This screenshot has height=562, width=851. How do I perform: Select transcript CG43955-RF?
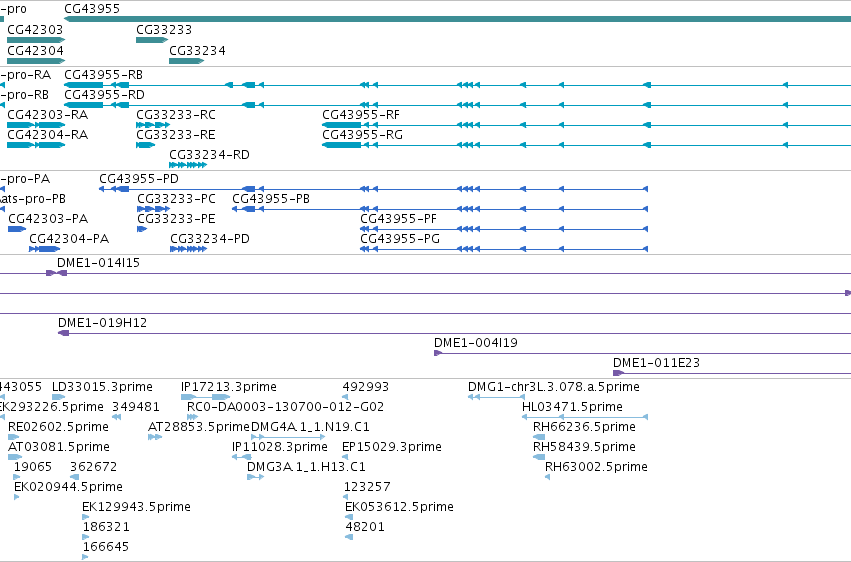[x=587, y=125]
